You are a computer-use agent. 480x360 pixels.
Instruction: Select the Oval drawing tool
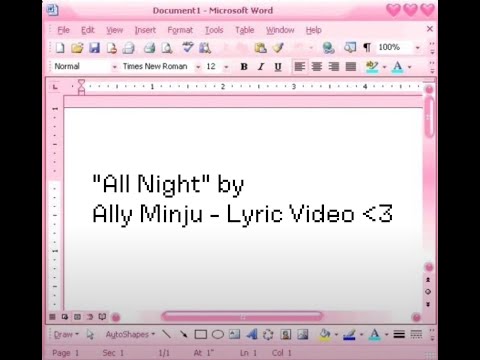pyautogui.click(x=218, y=334)
